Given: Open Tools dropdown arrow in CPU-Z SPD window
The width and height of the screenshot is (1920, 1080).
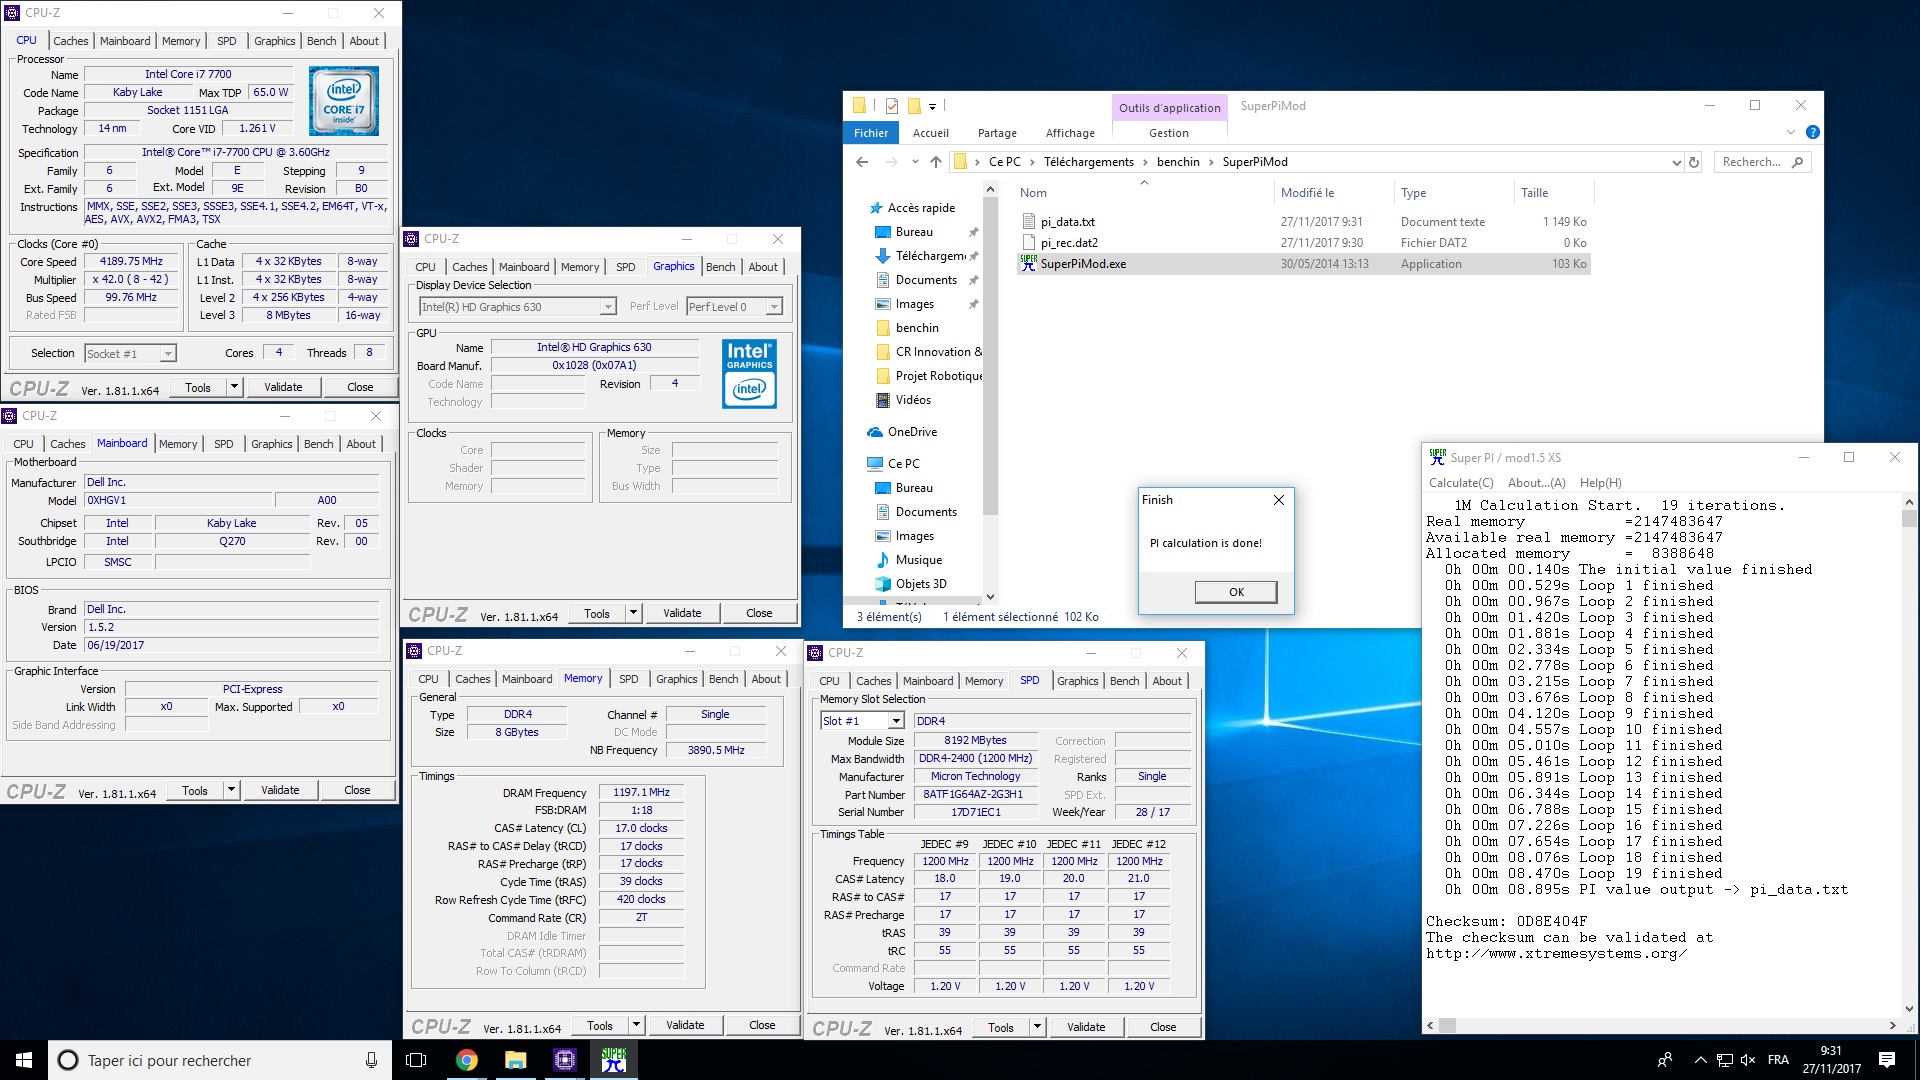Looking at the screenshot, I should pyautogui.click(x=1037, y=1027).
